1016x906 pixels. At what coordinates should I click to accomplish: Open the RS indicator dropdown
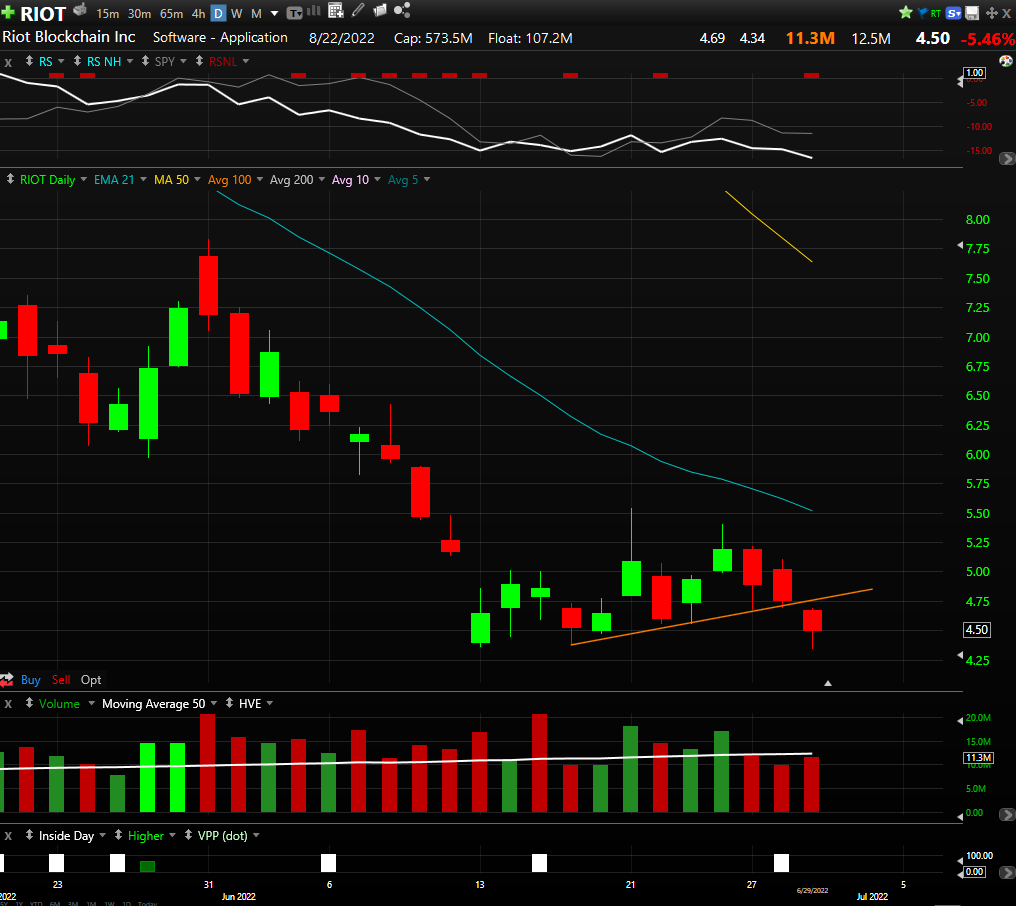coord(61,62)
